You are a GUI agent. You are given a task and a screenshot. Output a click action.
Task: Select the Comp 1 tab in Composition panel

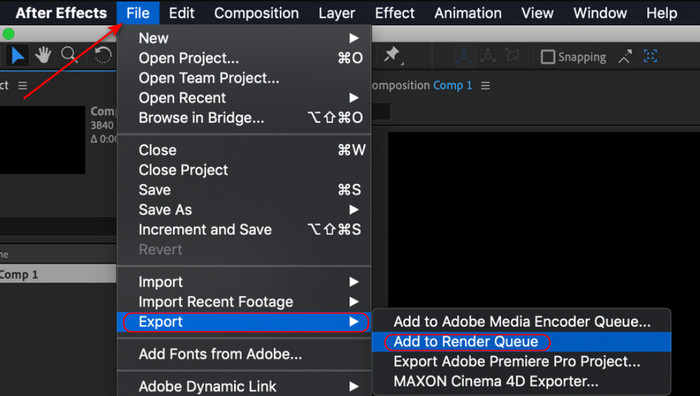(452, 85)
